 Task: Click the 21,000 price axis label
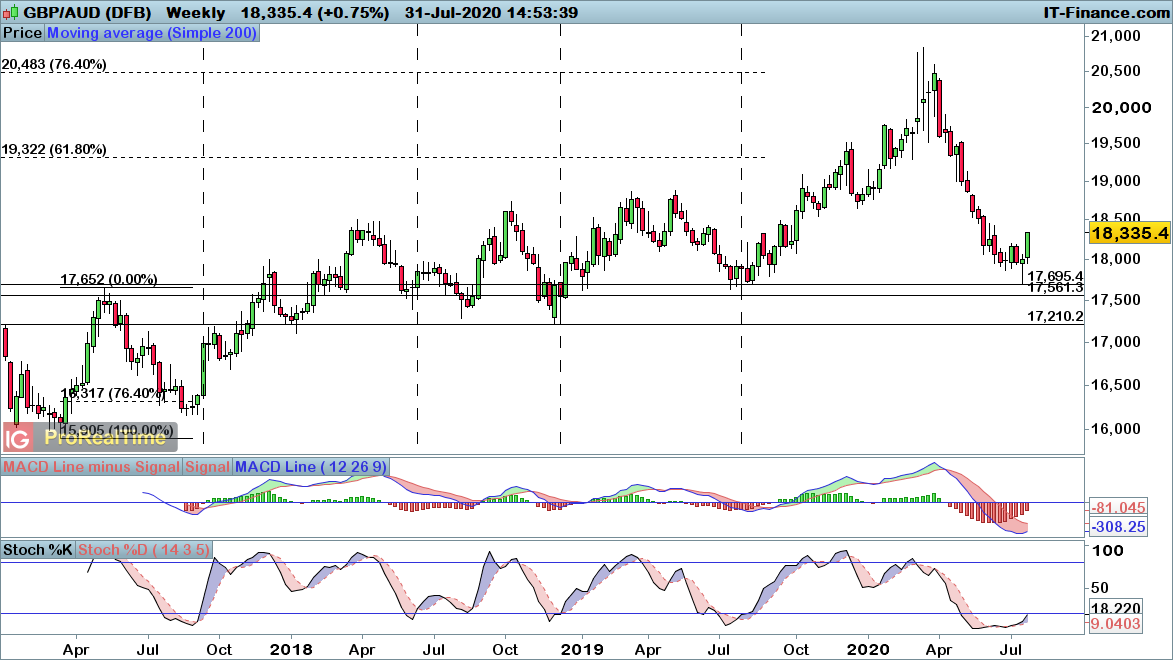(x=1115, y=36)
